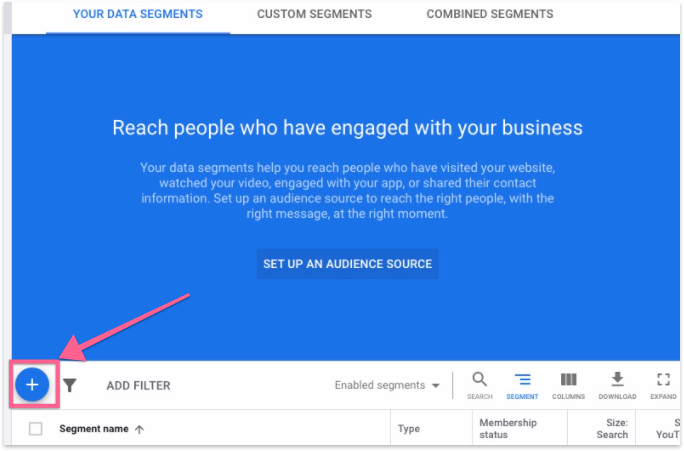Select the Your Data Segments tab
Image resolution: width=684 pixels, height=451 pixels.
138,15
